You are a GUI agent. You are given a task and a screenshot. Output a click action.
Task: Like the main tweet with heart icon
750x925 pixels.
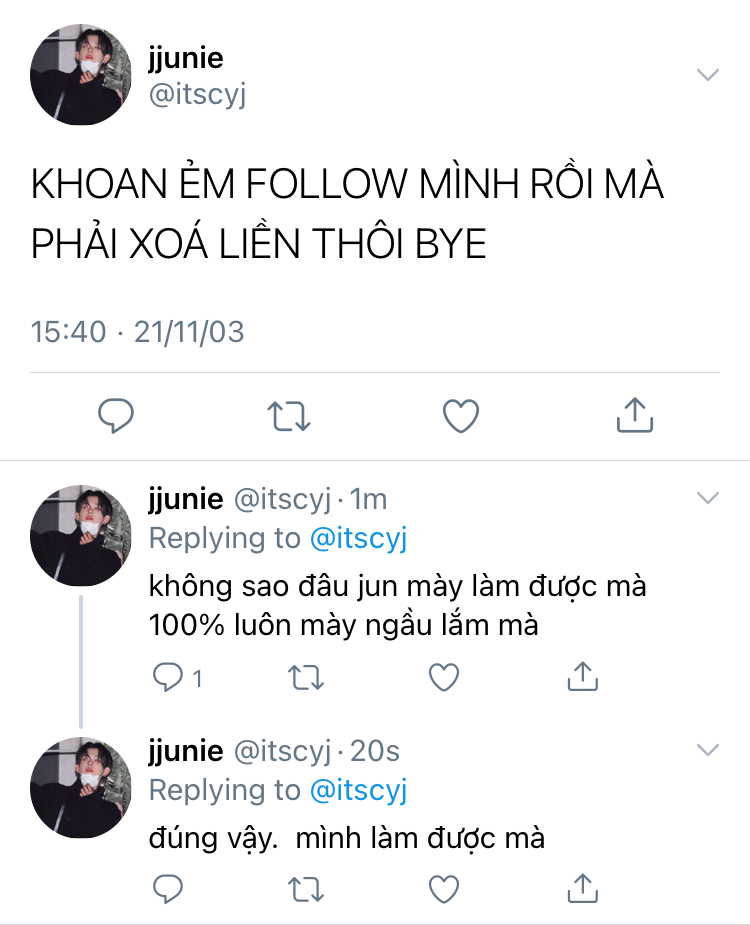point(461,416)
